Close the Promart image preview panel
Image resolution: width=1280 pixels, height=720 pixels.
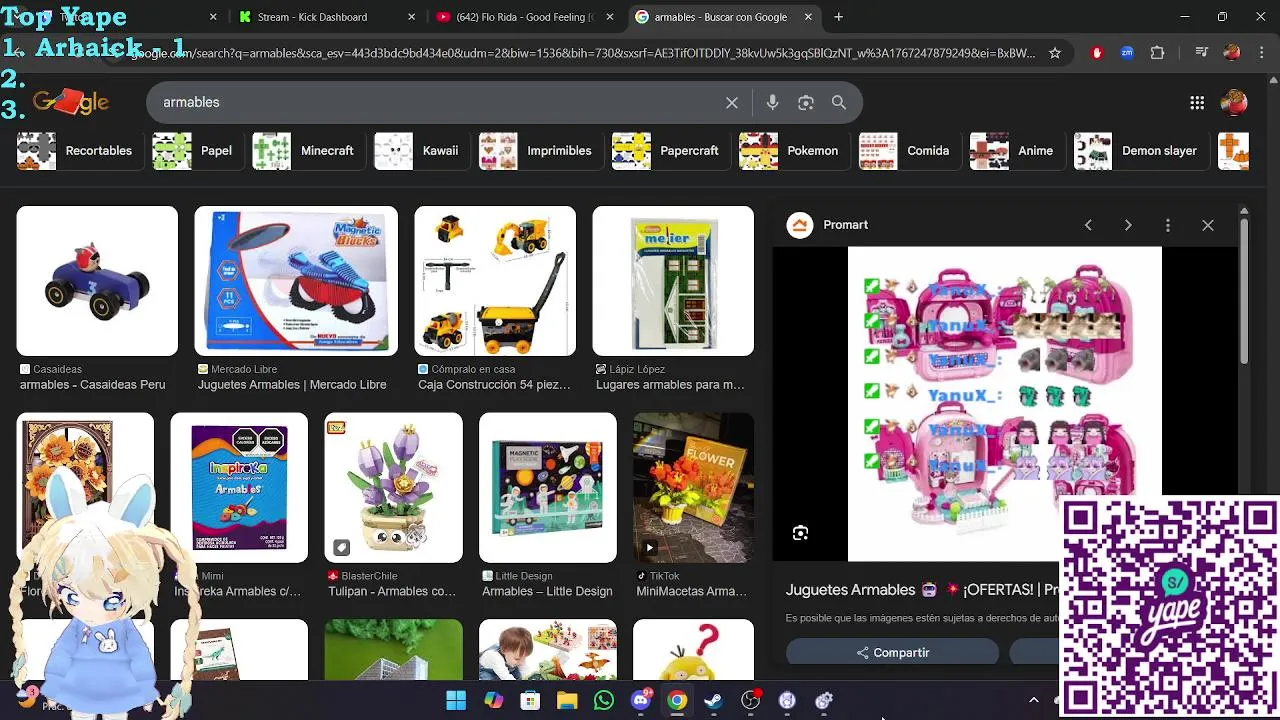tap(1208, 225)
